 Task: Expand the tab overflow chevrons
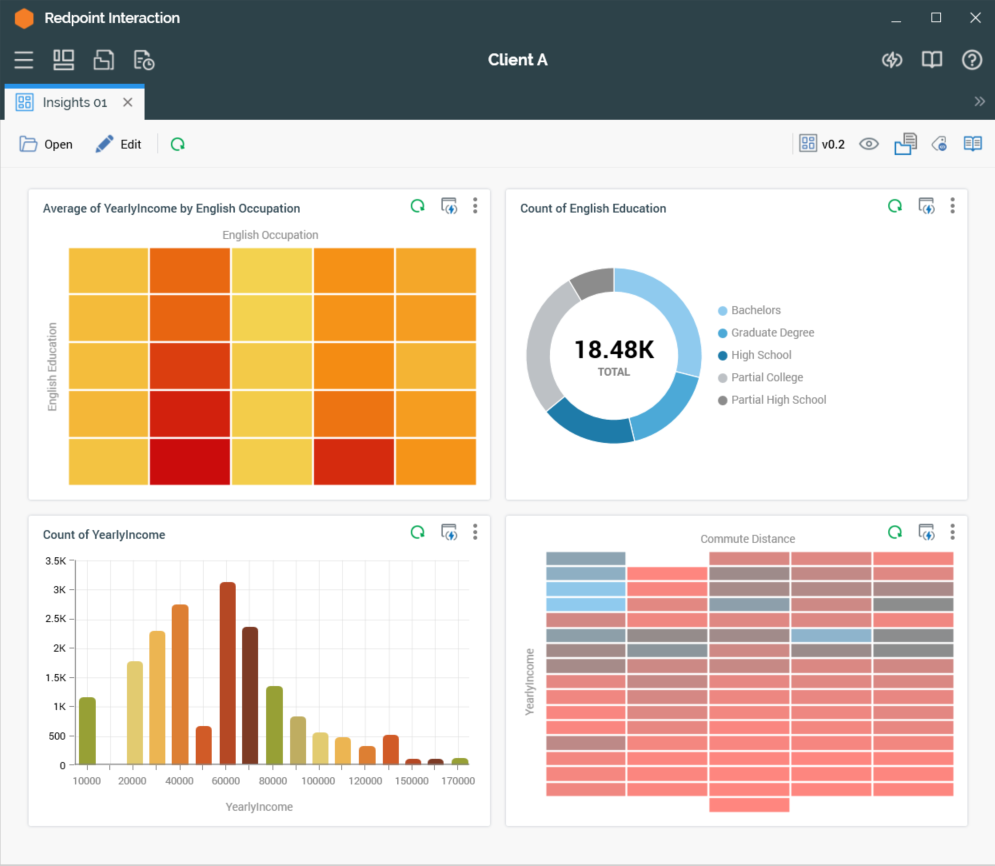(979, 102)
